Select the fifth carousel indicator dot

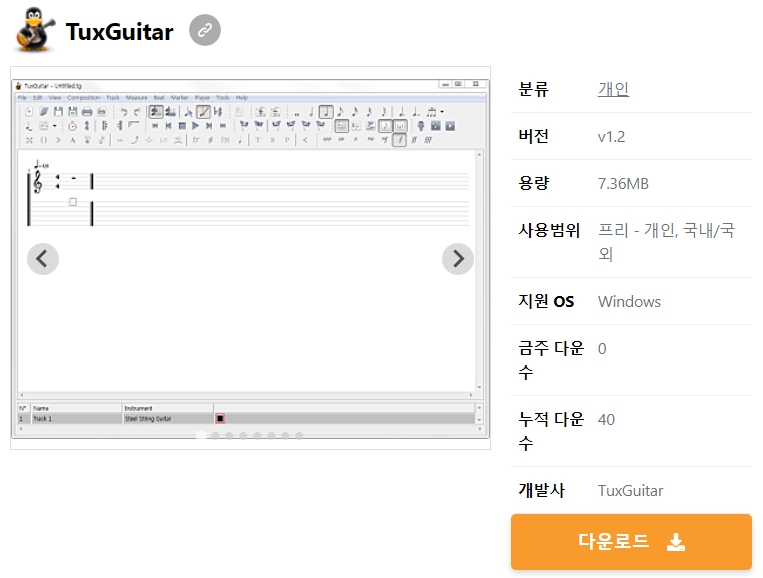(x=257, y=435)
